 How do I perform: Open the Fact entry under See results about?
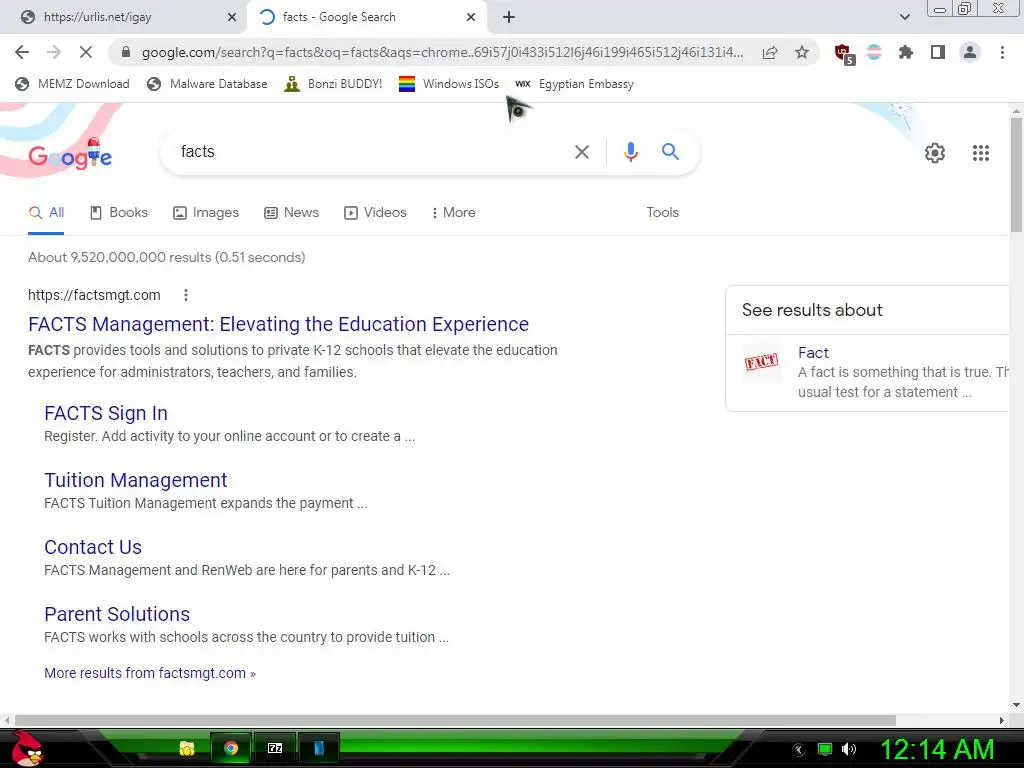(x=813, y=353)
